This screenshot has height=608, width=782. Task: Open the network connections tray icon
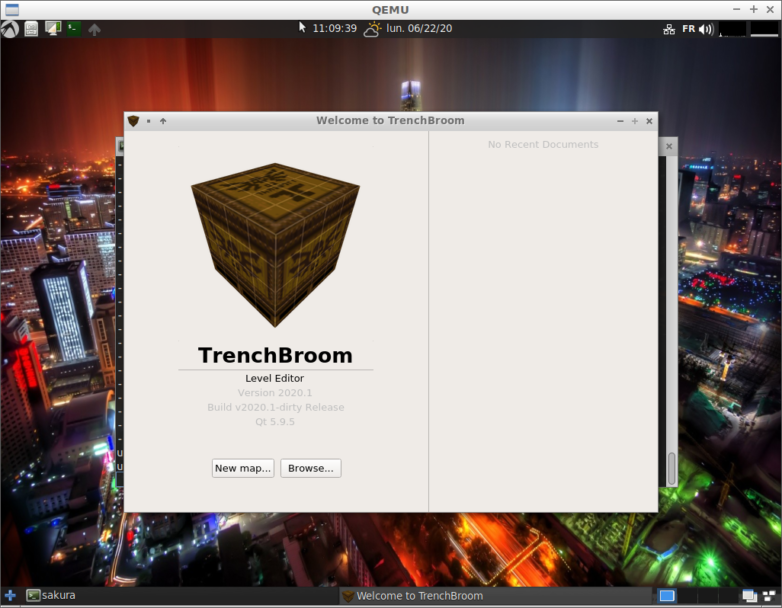[x=669, y=29]
